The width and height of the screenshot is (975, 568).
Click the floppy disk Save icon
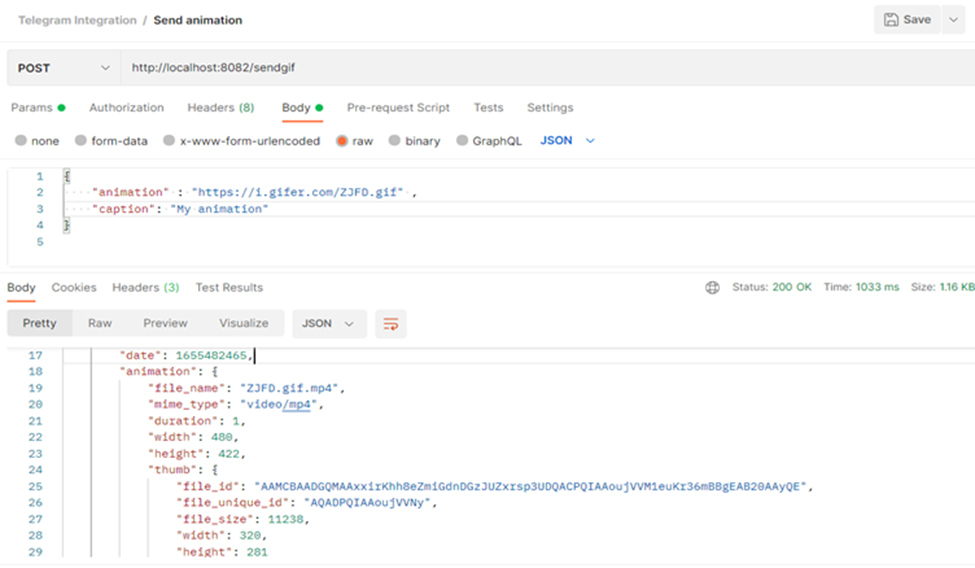(890, 20)
